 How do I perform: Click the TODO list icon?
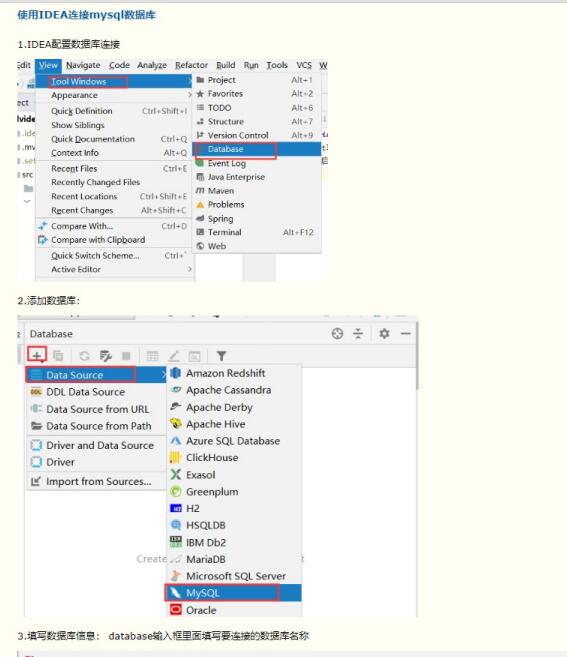pyautogui.click(x=200, y=108)
